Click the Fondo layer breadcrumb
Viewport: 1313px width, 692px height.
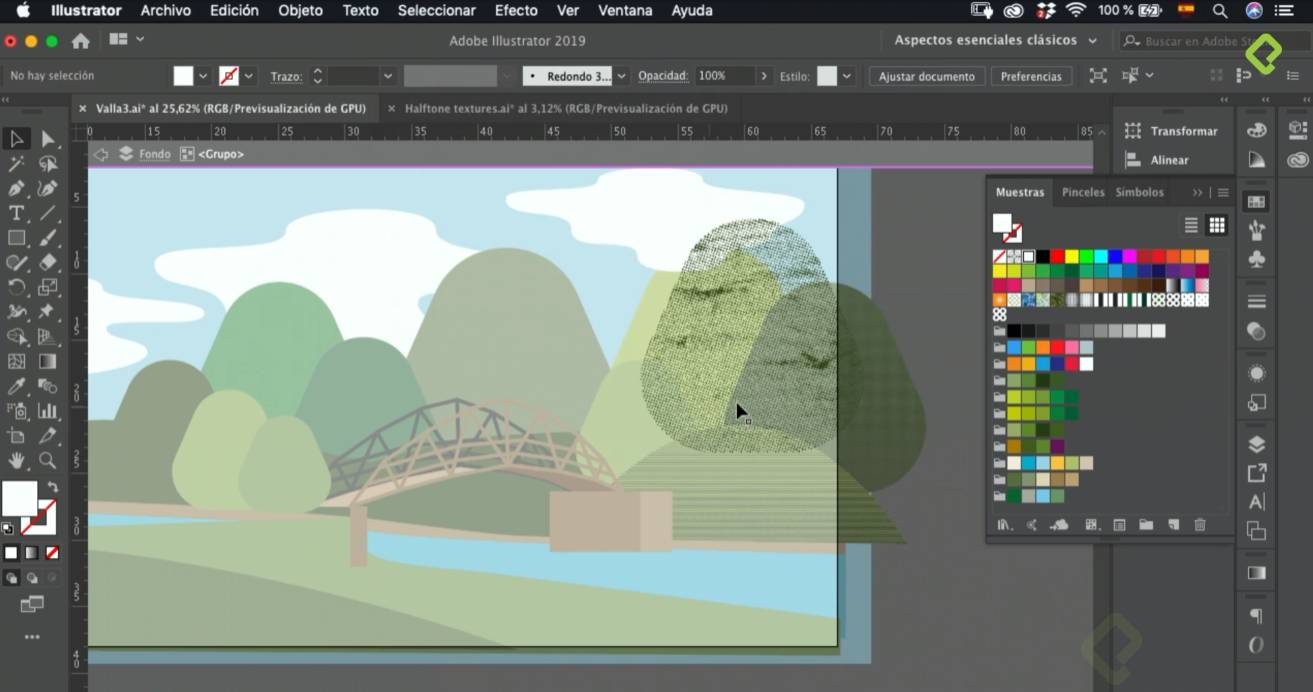[155, 154]
